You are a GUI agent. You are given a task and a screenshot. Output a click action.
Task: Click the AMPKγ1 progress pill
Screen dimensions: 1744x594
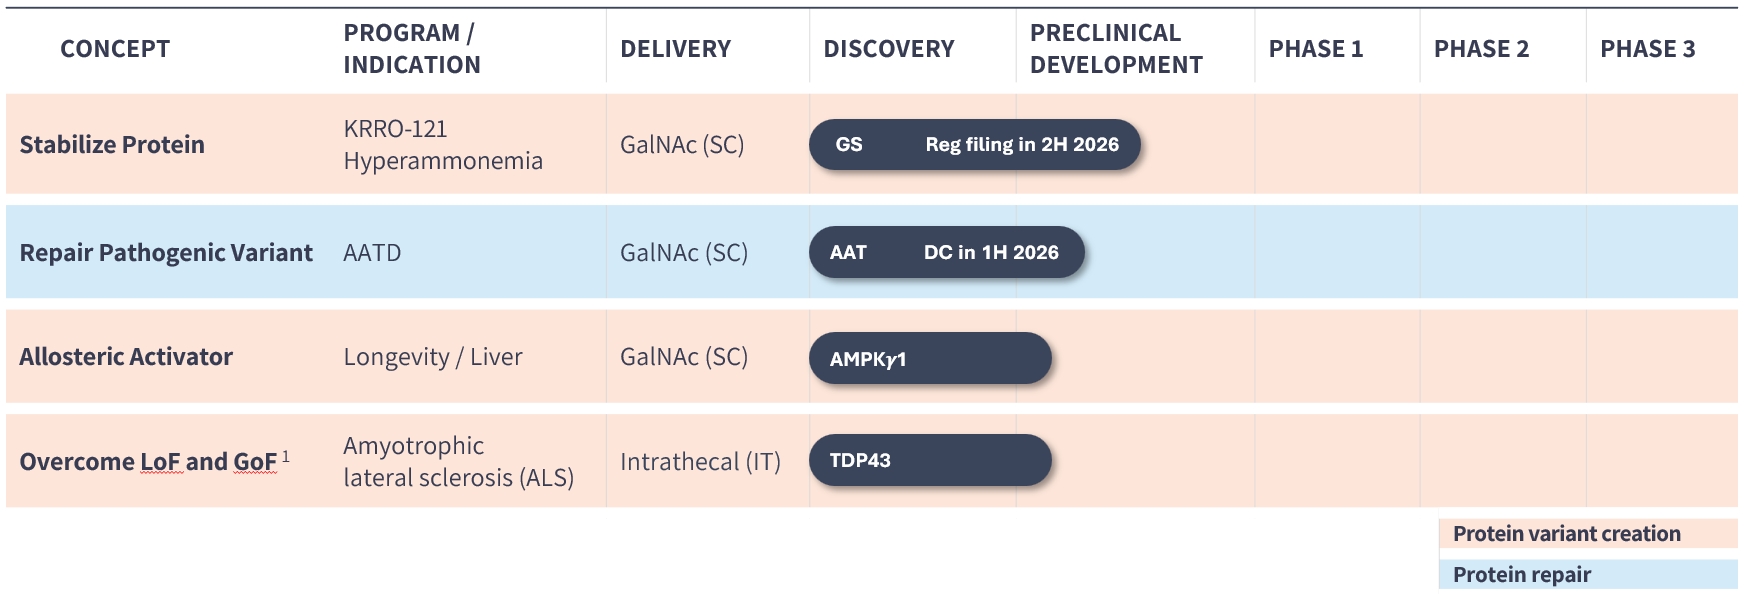[x=930, y=358]
